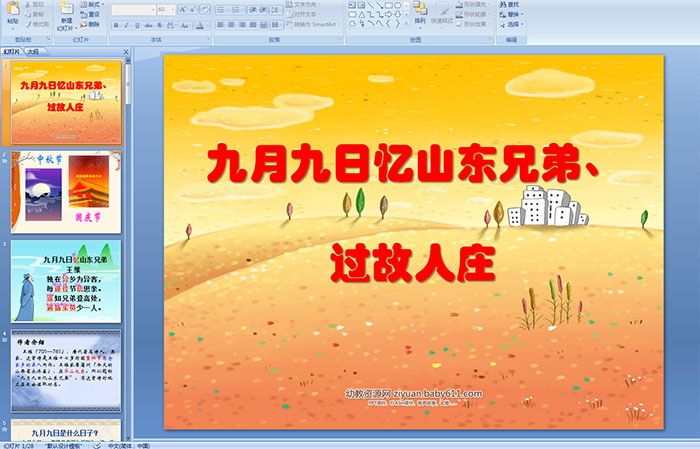Click Shape Effects (形状效果) button
This screenshot has height=449, width=700.
coord(472,24)
